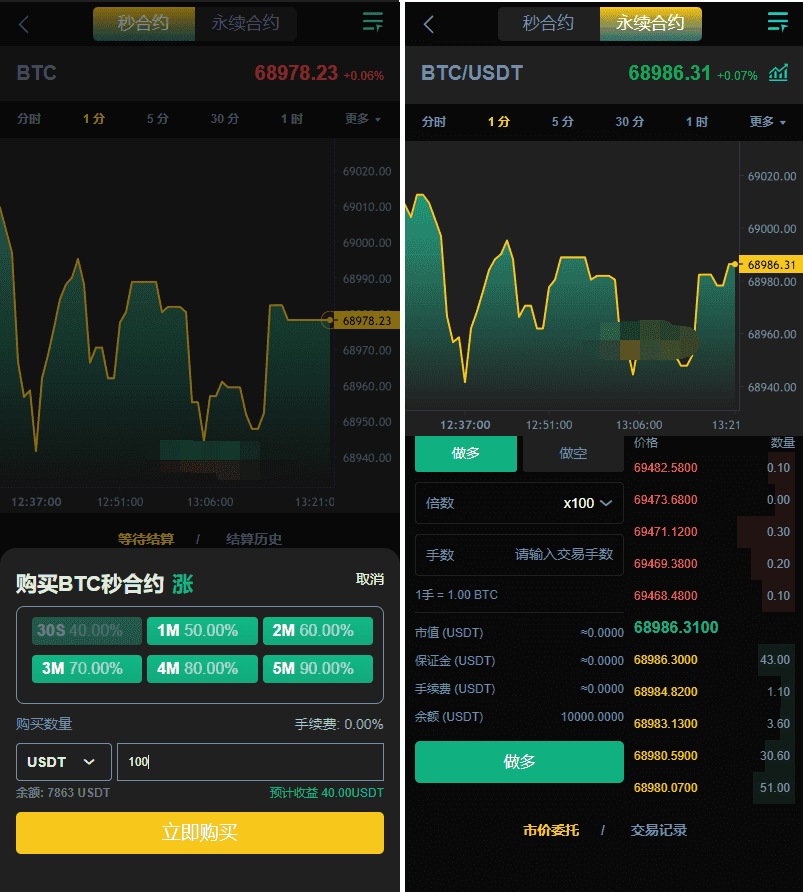Image resolution: width=803 pixels, height=892 pixels.
Task: Switch to 秒合约 tab beside highlighted 永续合约
Action: [548, 24]
